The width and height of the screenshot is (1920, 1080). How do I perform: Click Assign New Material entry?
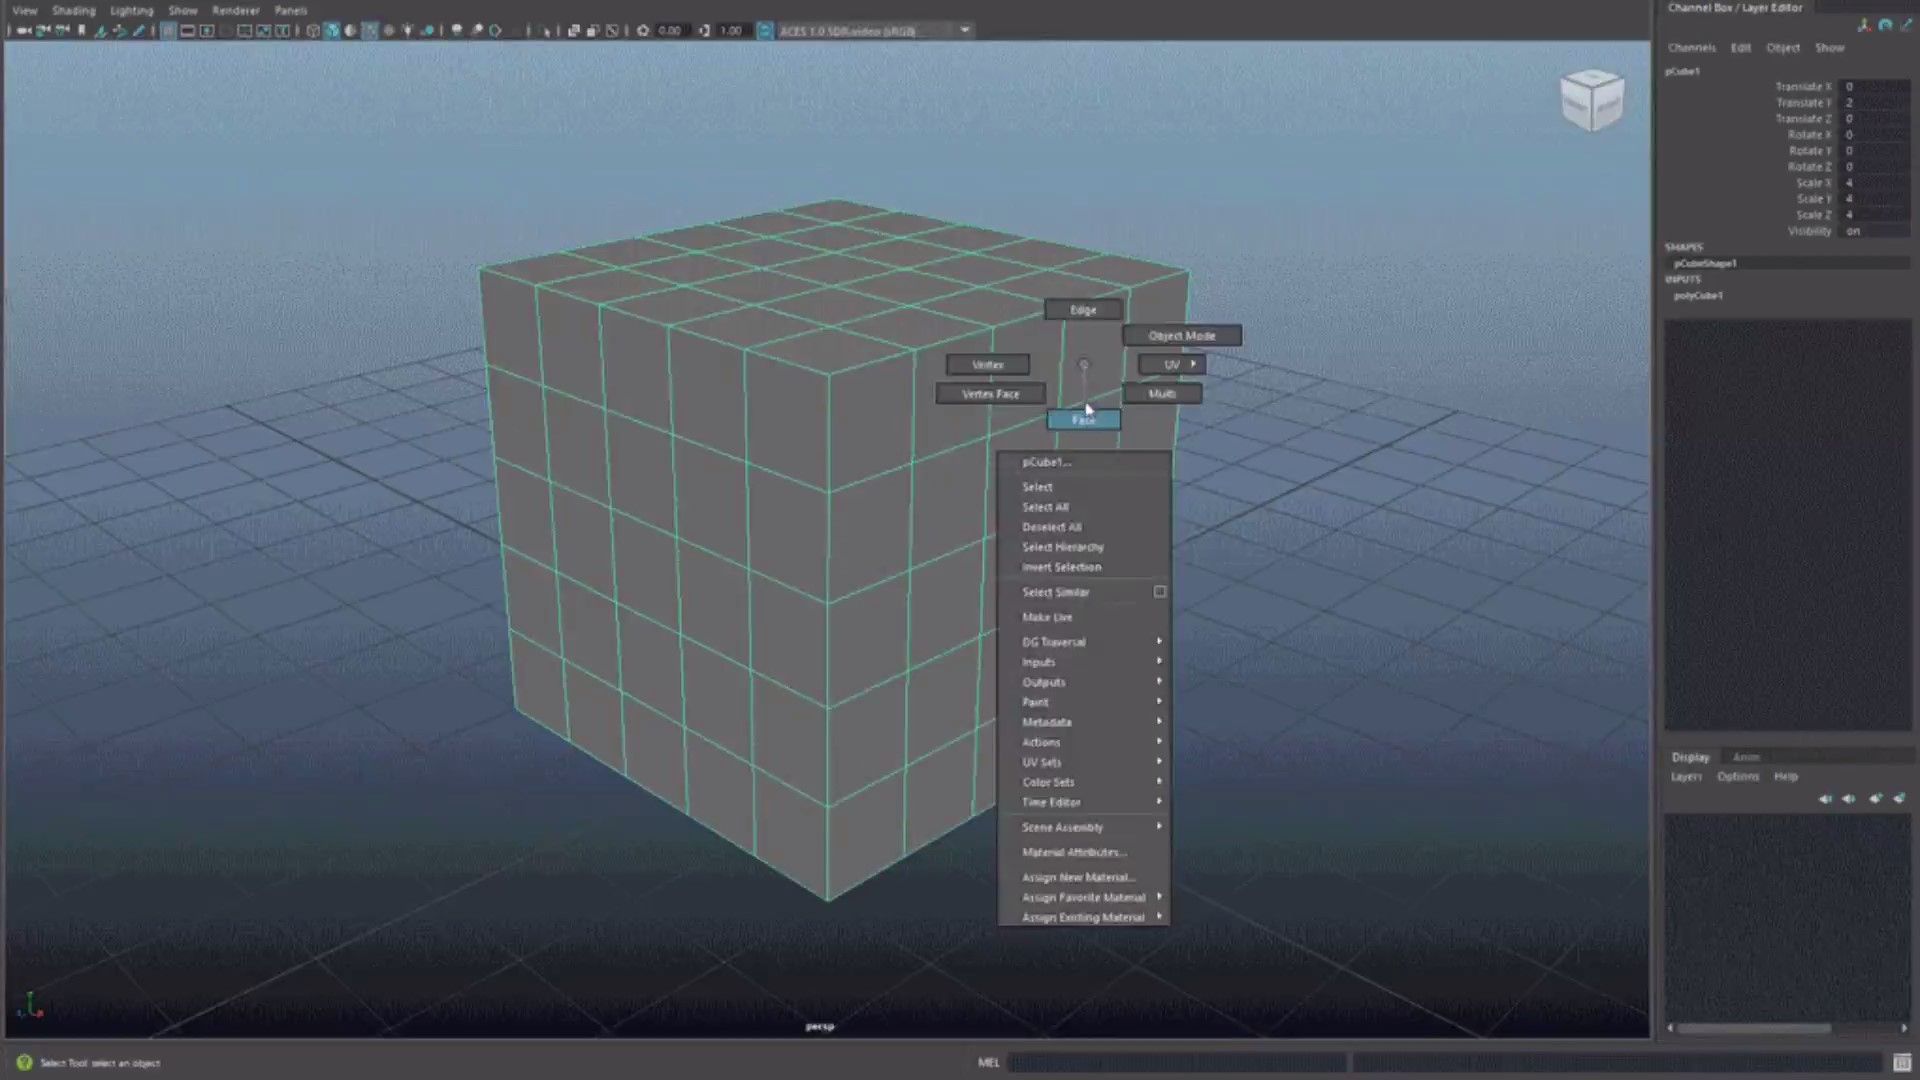1078,877
